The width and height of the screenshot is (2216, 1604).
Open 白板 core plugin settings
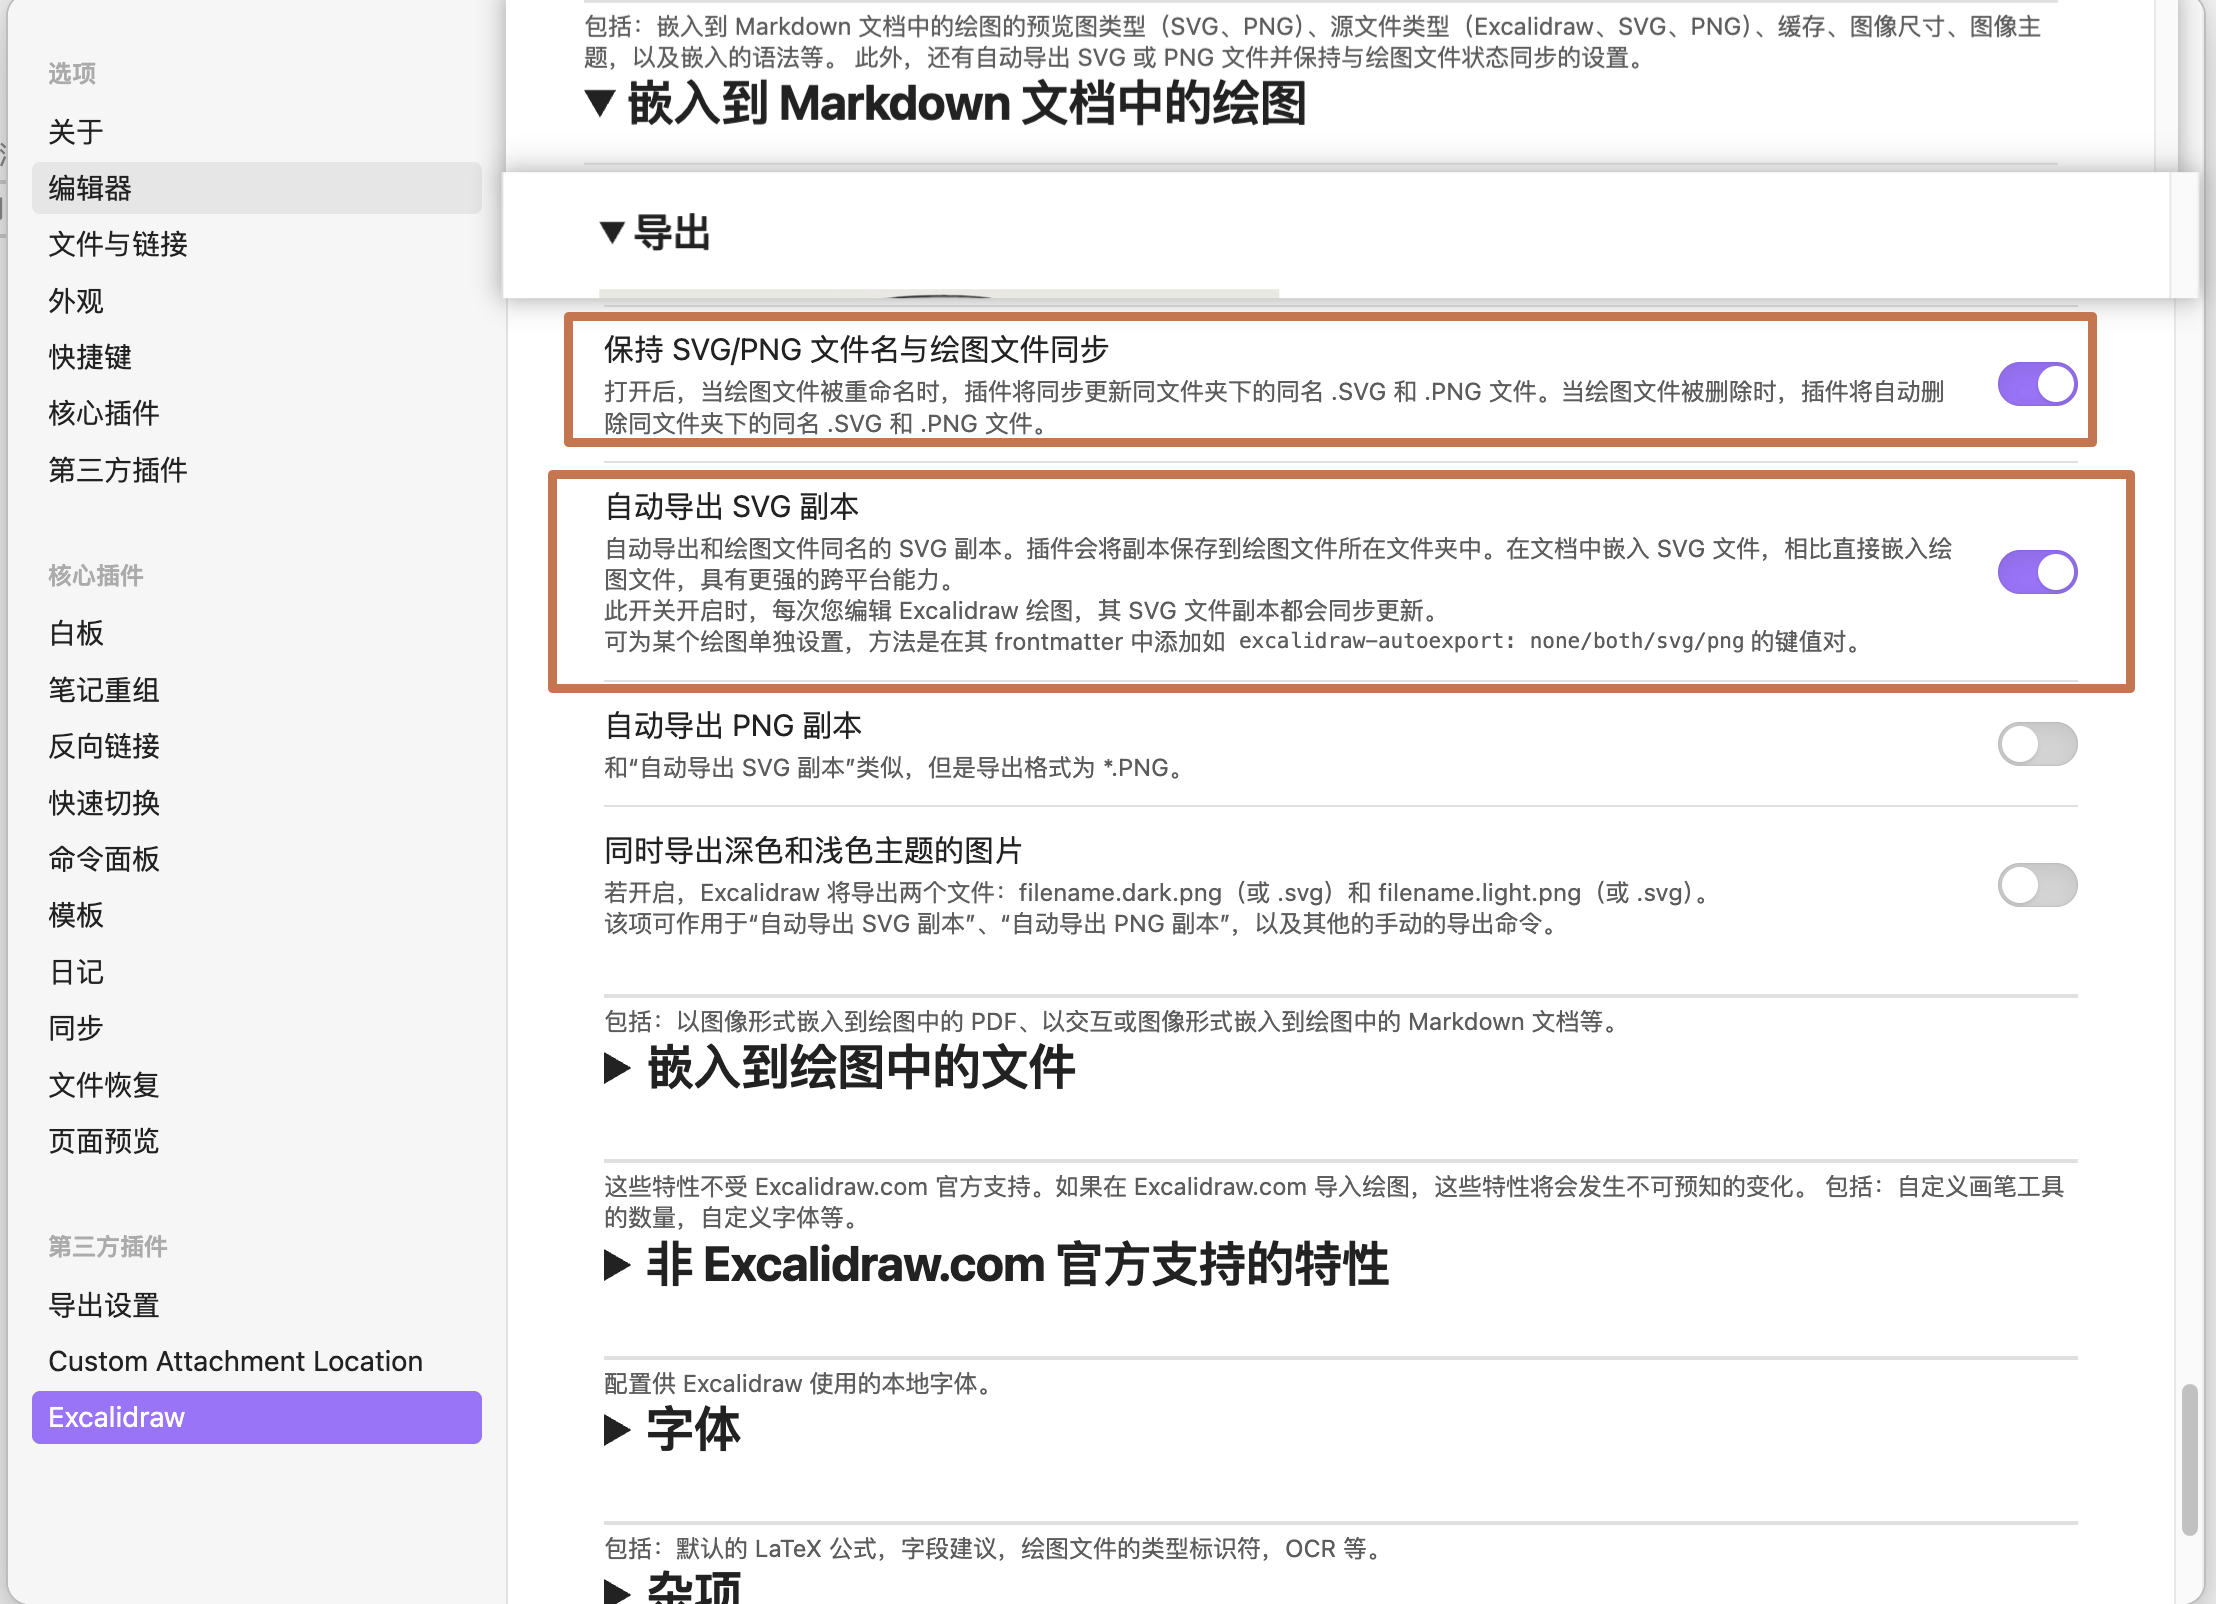pyautogui.click(x=76, y=633)
